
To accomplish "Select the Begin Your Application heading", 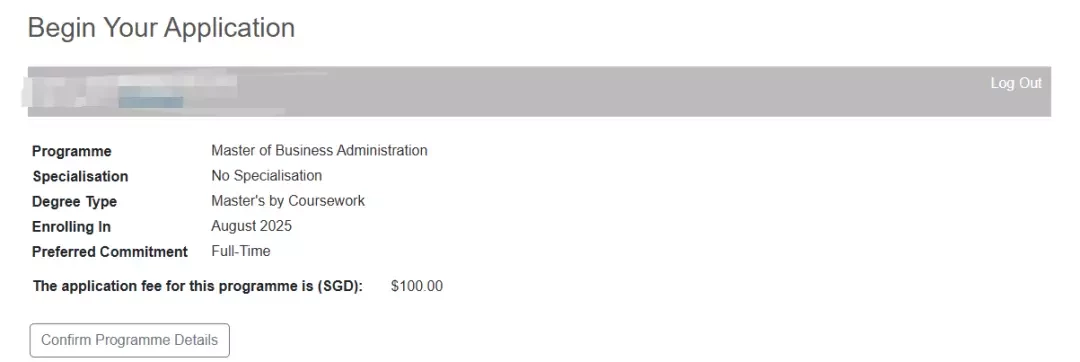I will click(161, 28).
